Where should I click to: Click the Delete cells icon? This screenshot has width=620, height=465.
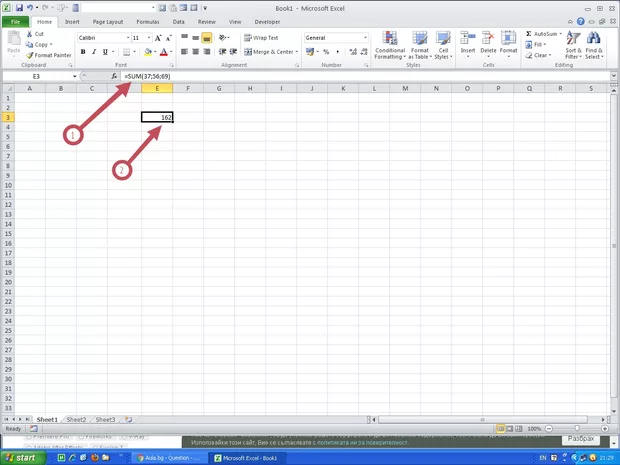488,38
